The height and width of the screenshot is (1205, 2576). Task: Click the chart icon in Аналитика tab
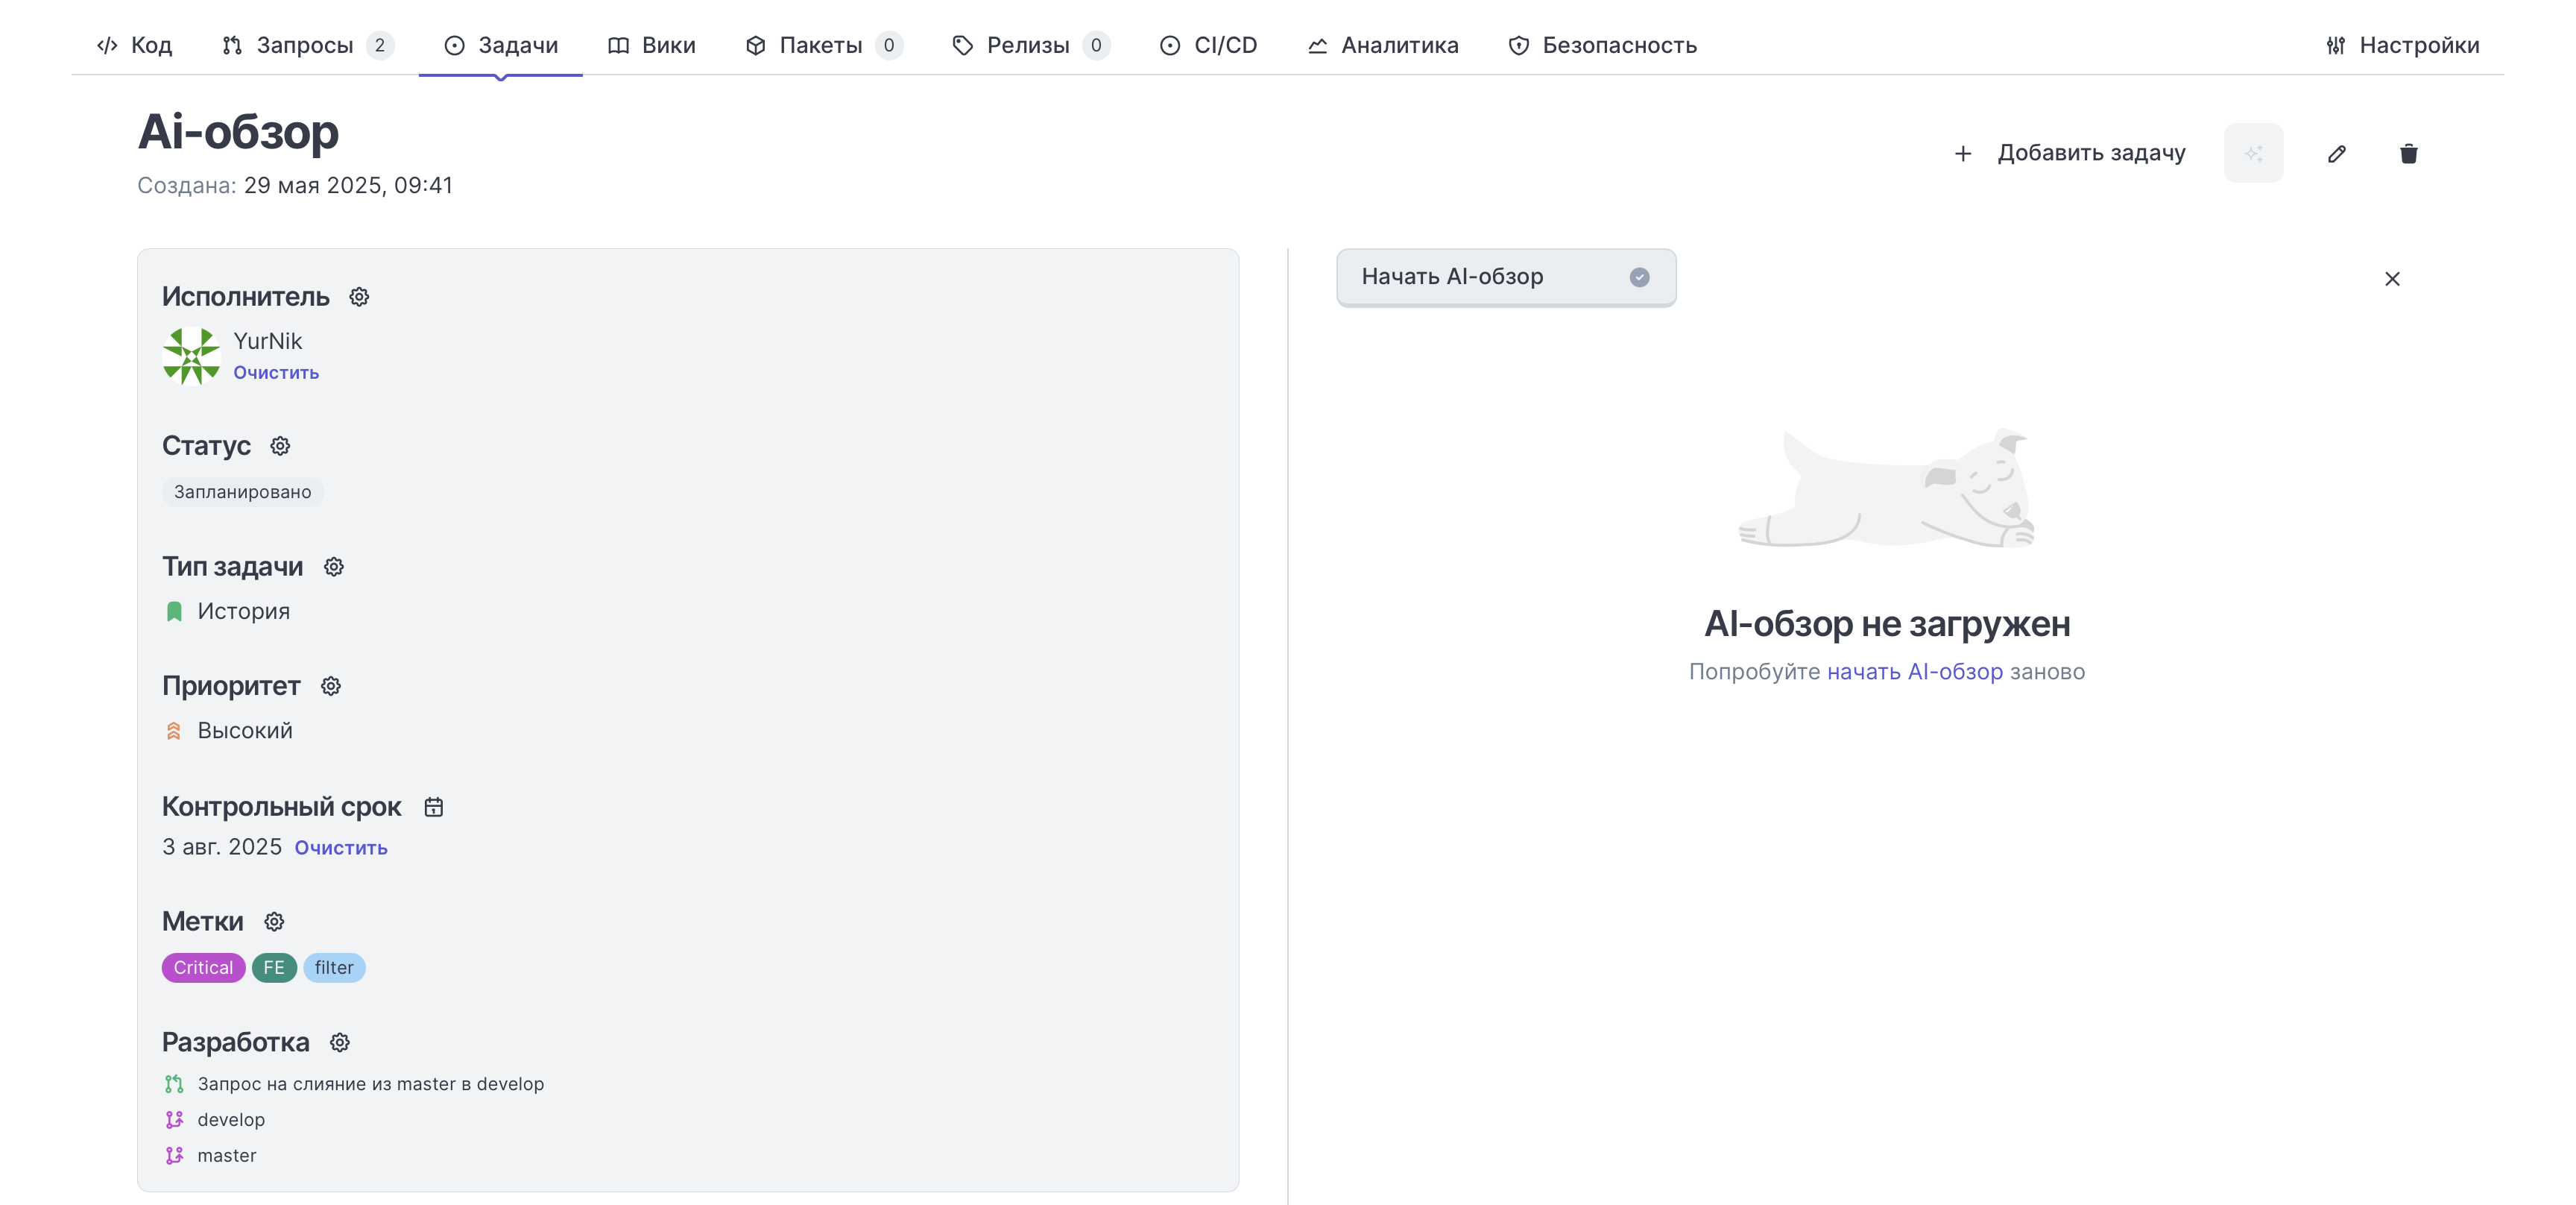(1317, 45)
